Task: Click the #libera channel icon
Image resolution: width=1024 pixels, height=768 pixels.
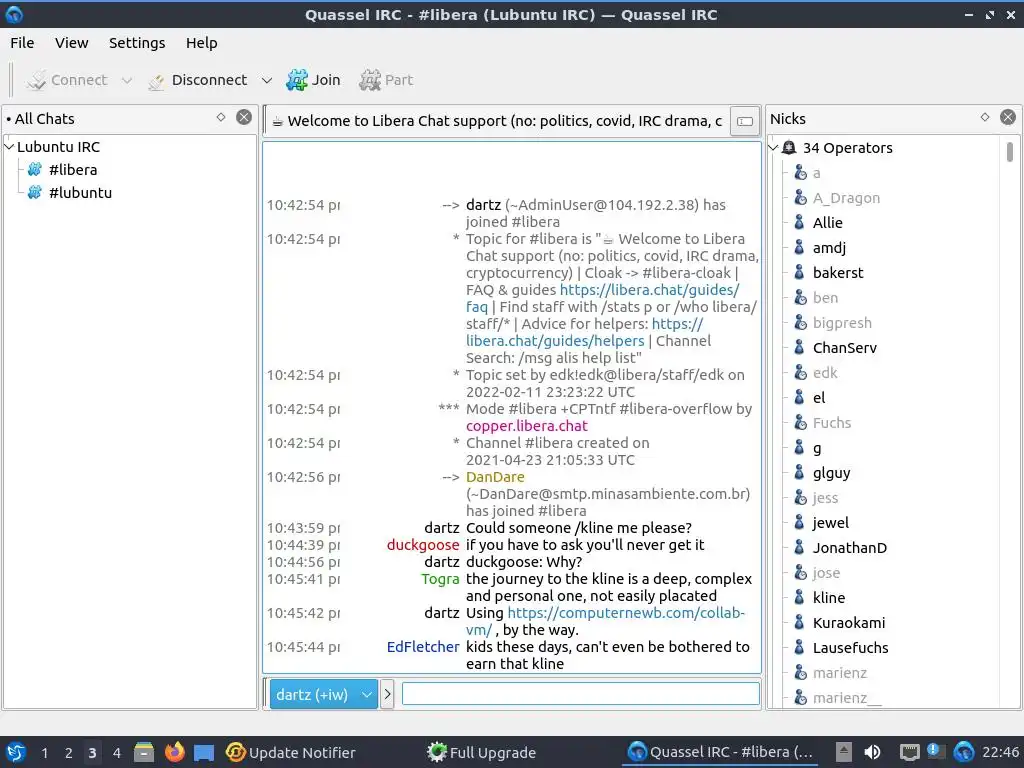Action: click(35, 170)
